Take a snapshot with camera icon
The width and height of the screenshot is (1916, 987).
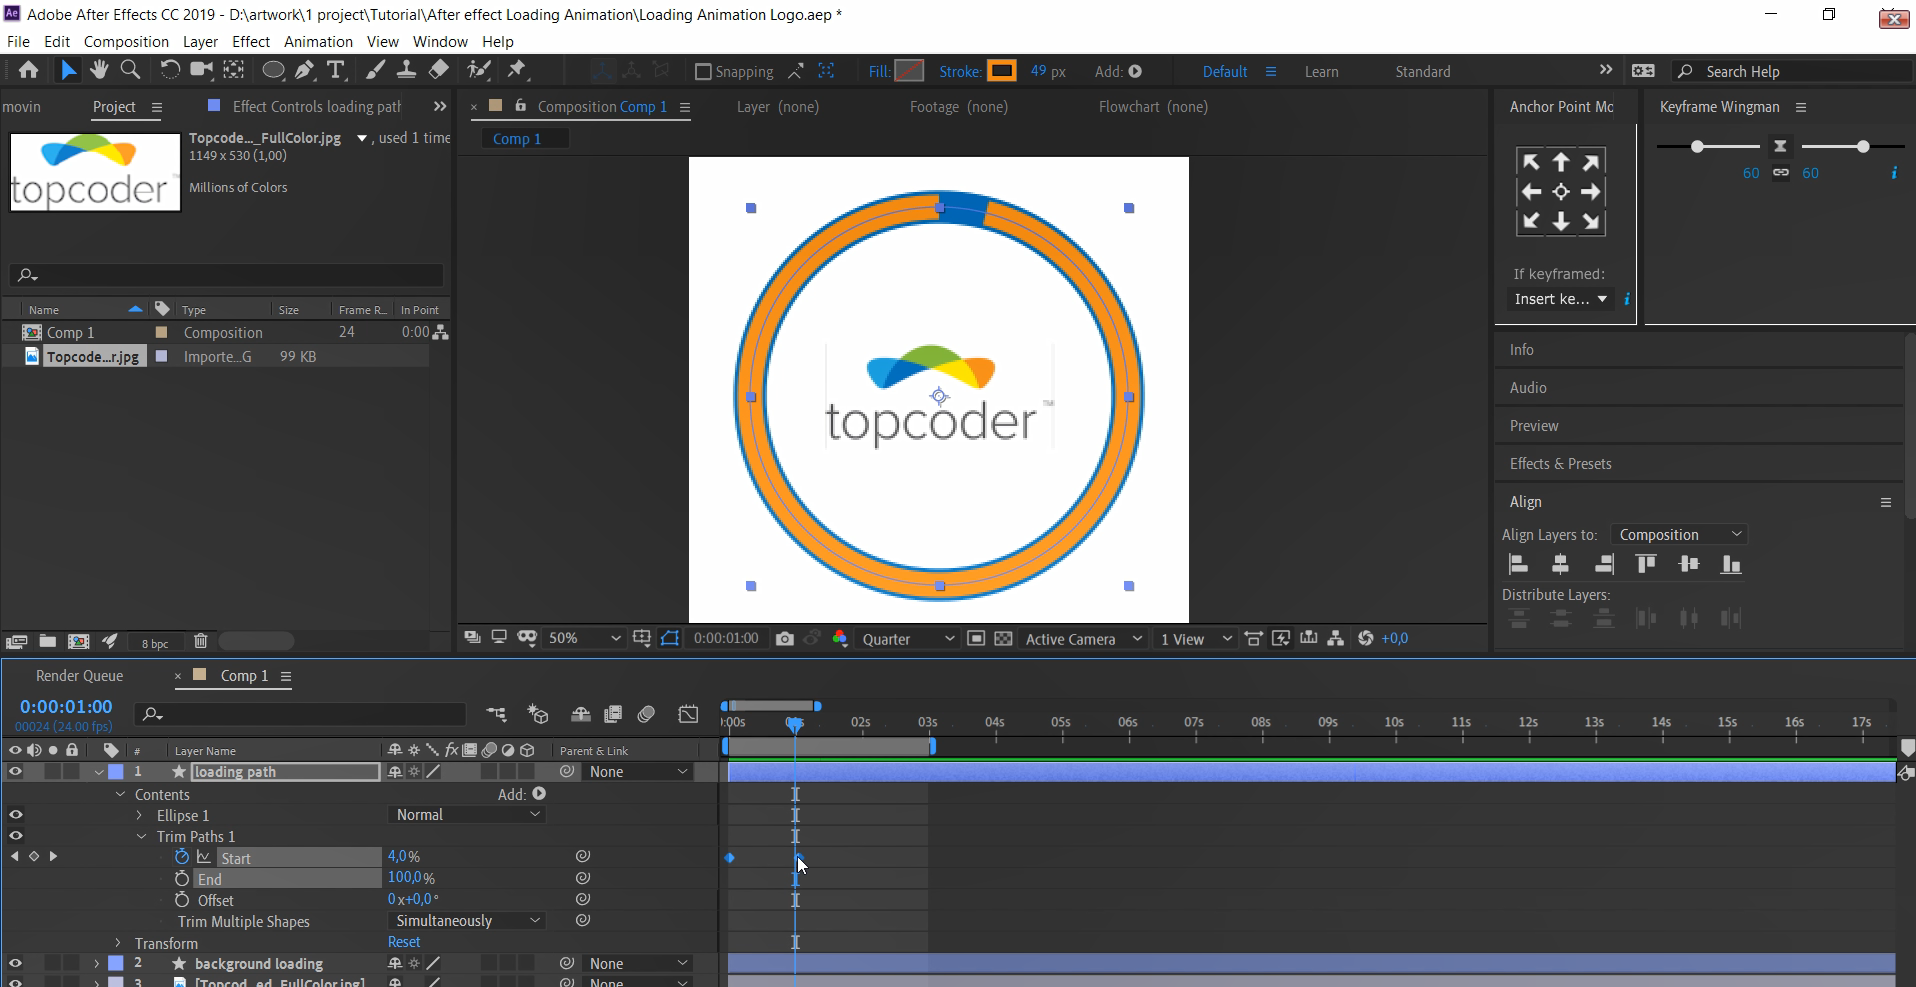click(785, 638)
